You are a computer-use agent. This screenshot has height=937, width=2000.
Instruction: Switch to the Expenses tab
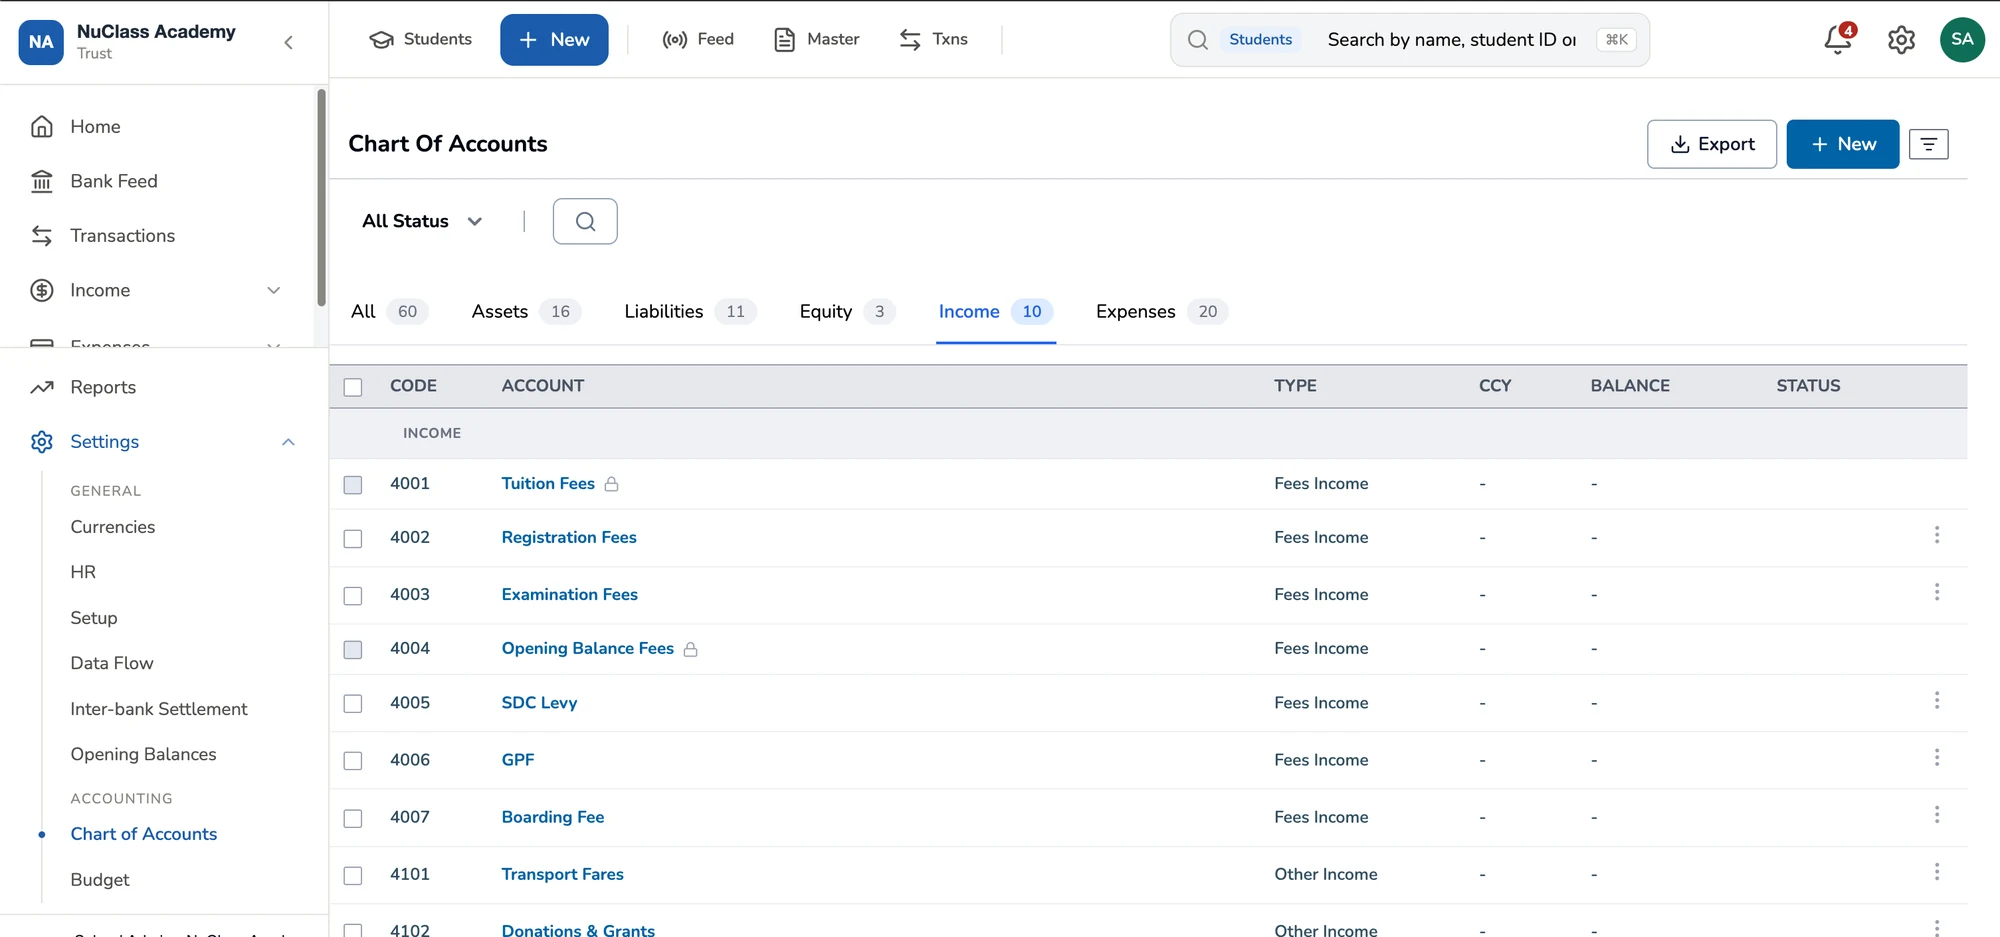pyautogui.click(x=1162, y=312)
